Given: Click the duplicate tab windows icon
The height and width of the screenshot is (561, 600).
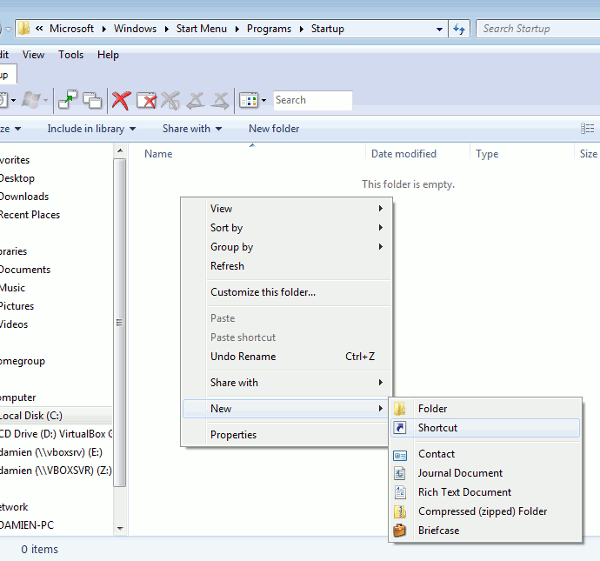Looking at the screenshot, I should click(92, 101).
